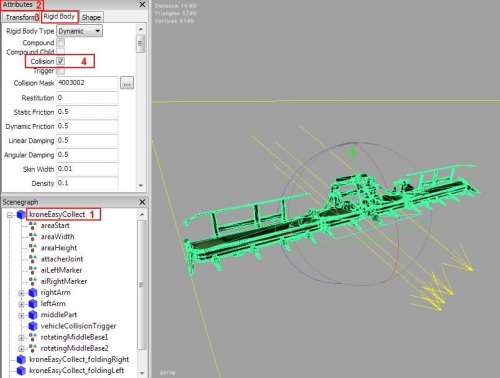Click the kroneEasyCollect_foldingRight cube icon
Image resolution: width=500 pixels, height=378 pixels.
(x=21, y=360)
